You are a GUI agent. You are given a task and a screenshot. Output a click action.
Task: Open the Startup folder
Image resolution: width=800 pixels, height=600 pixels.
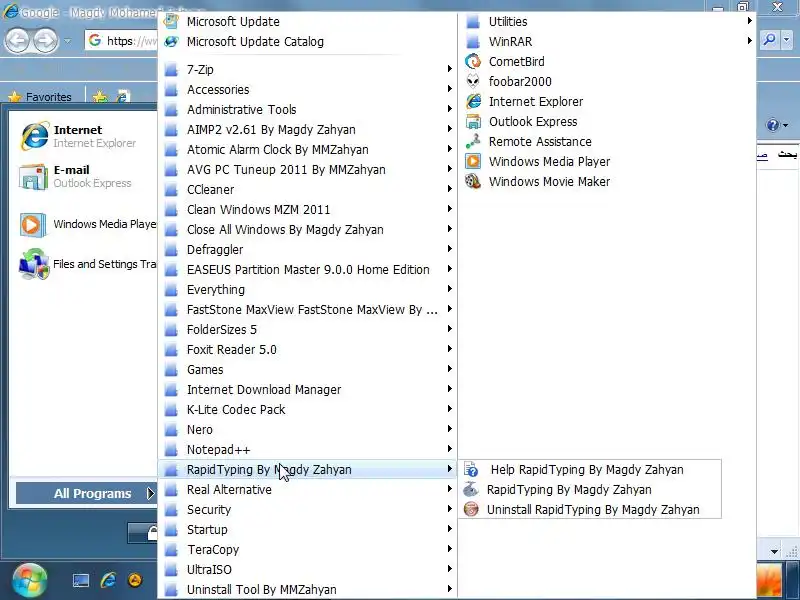308,529
